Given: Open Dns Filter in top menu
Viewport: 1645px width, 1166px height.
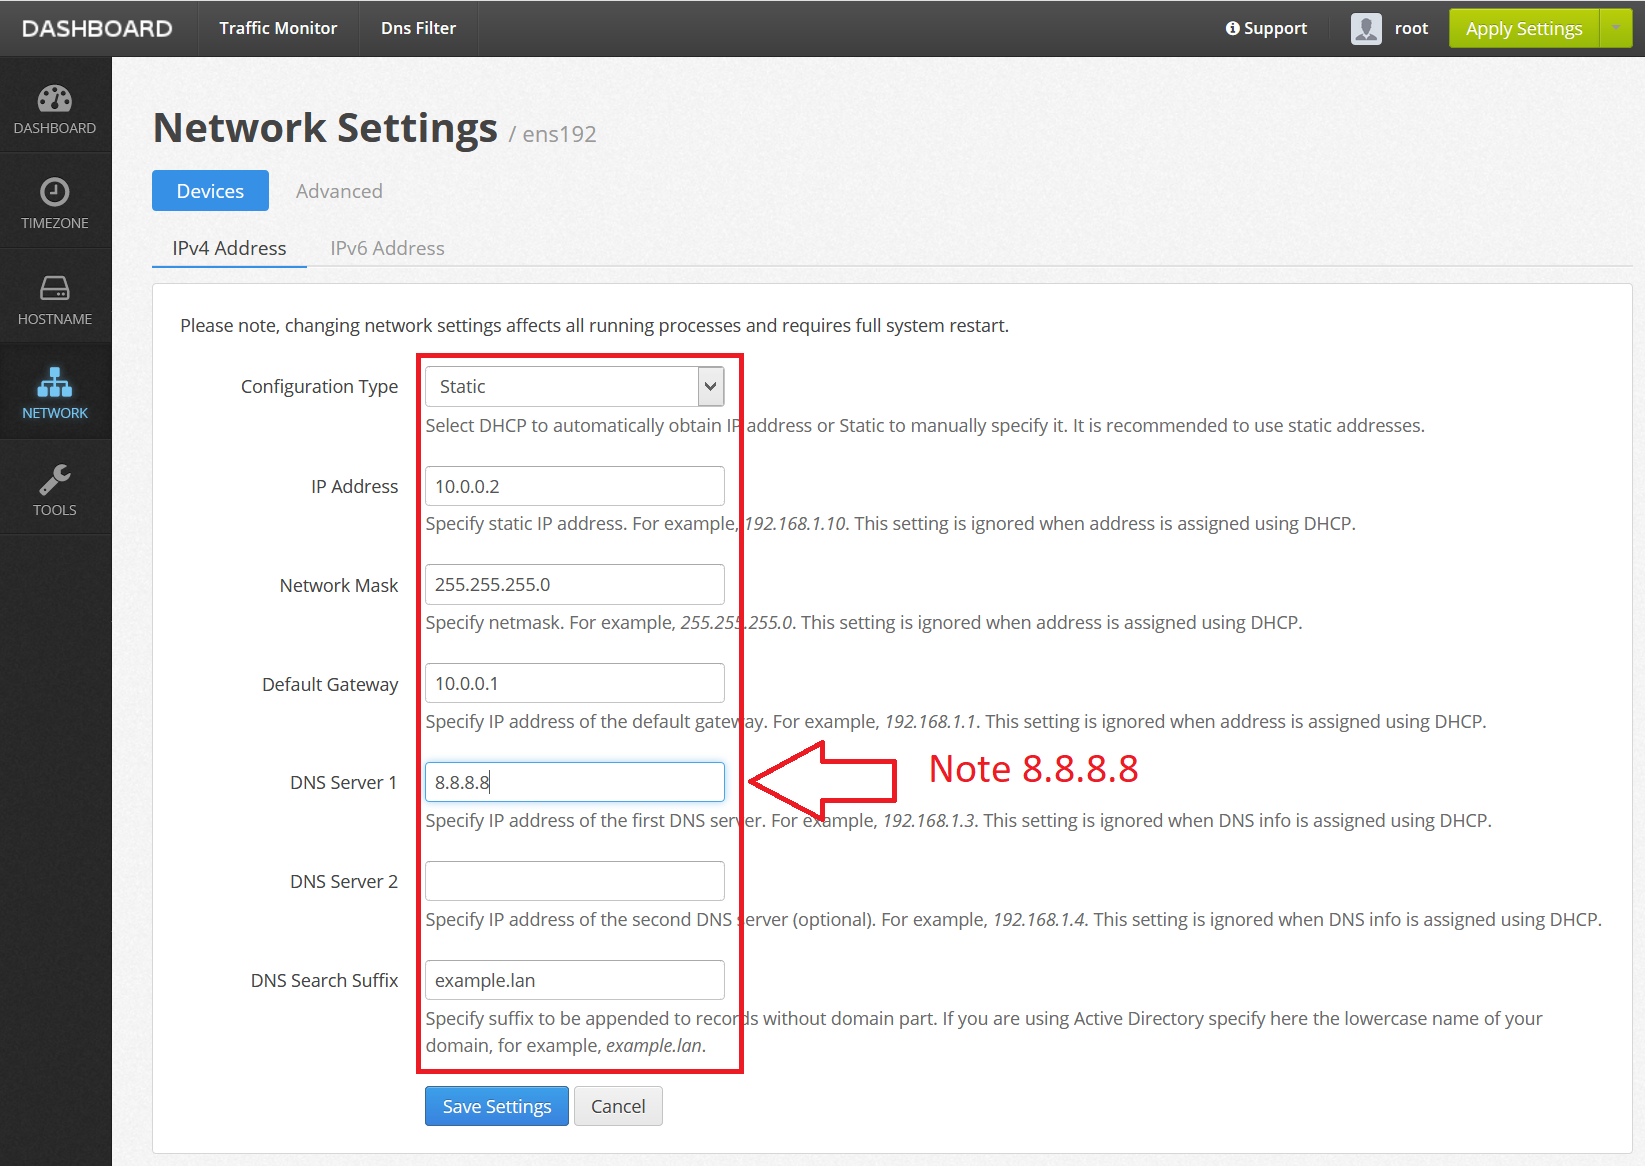Looking at the screenshot, I should (418, 28).
